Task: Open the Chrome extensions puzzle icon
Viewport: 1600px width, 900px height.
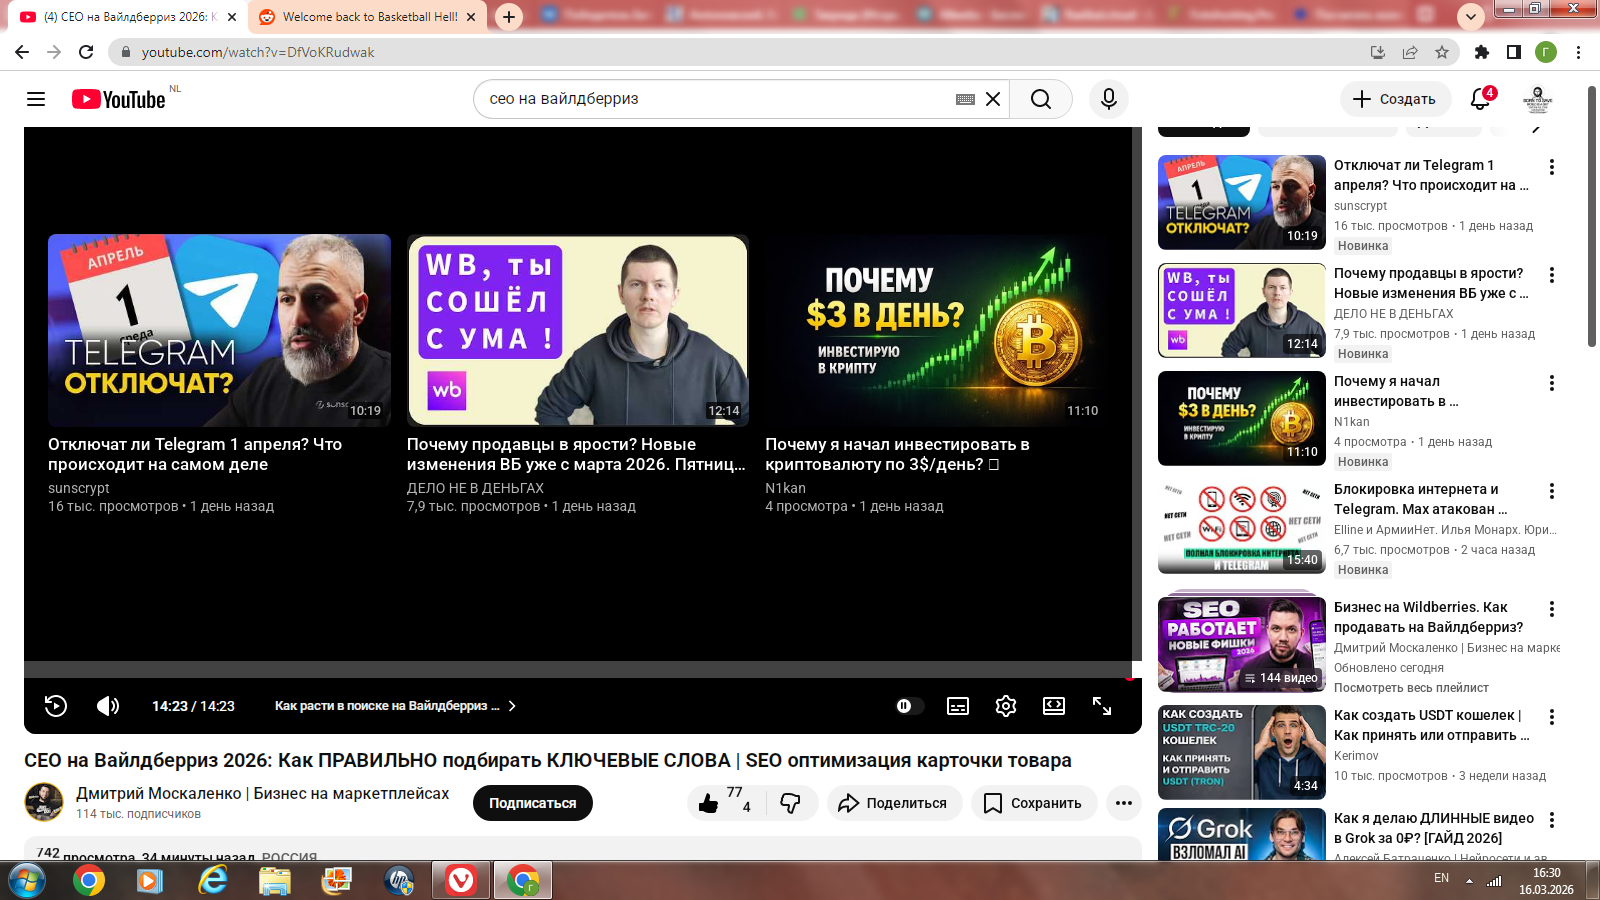Action: pos(1482,52)
